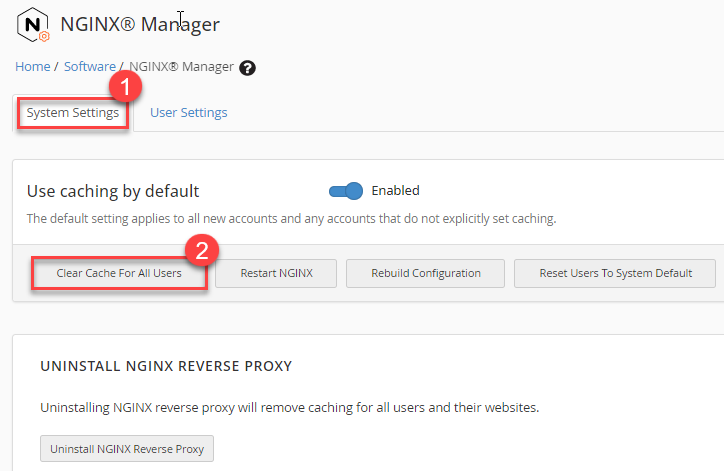
Task: Click the default caching setting description text
Action: (290, 218)
